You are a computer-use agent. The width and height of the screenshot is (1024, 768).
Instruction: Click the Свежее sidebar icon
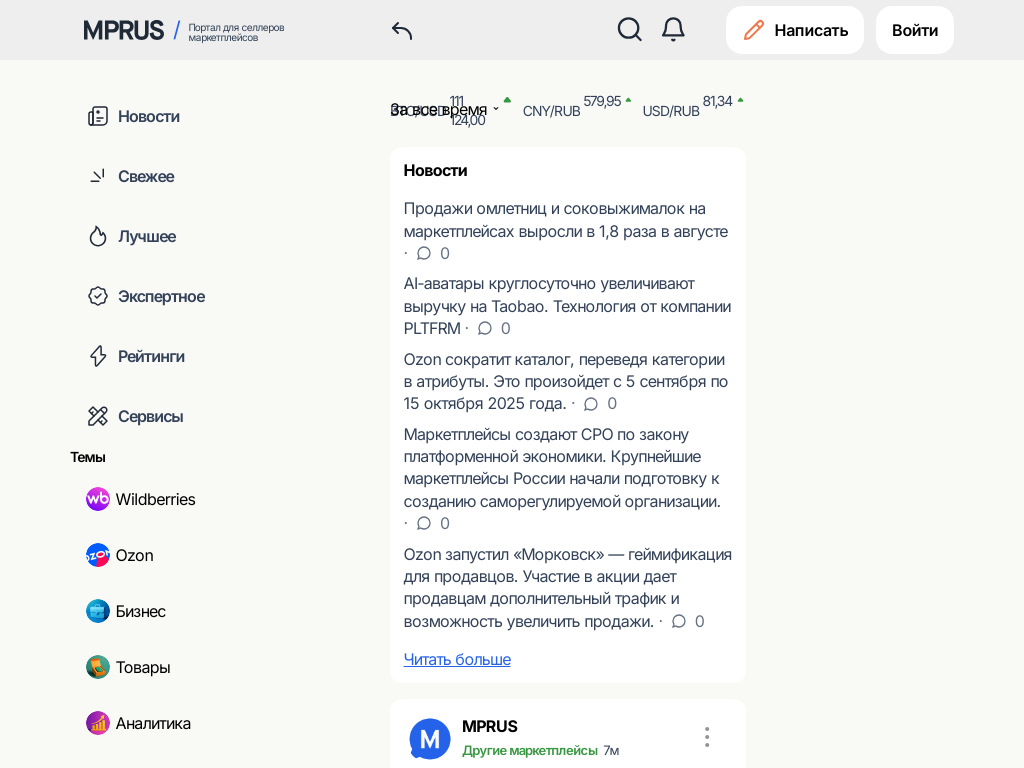pos(98,176)
